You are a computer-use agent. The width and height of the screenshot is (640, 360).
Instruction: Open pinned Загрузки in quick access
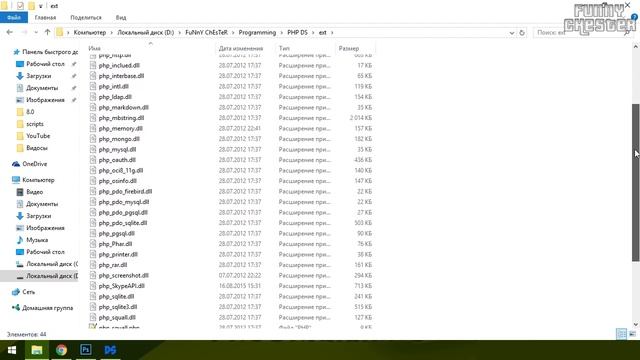pyautogui.click(x=39, y=76)
